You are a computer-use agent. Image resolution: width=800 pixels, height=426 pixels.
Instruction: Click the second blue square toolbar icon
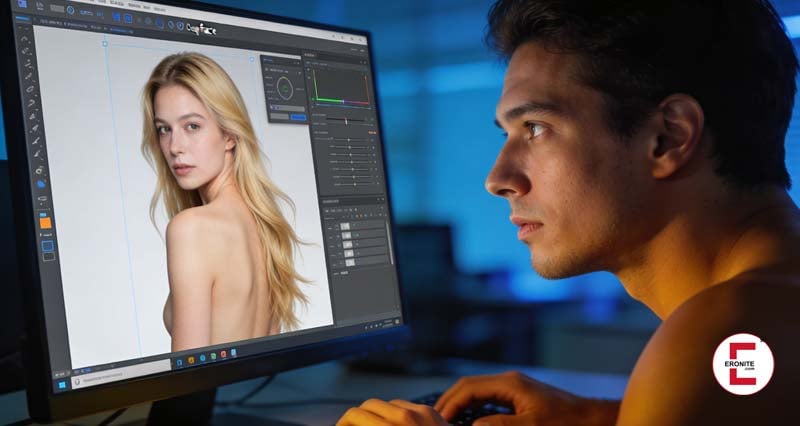(128, 18)
